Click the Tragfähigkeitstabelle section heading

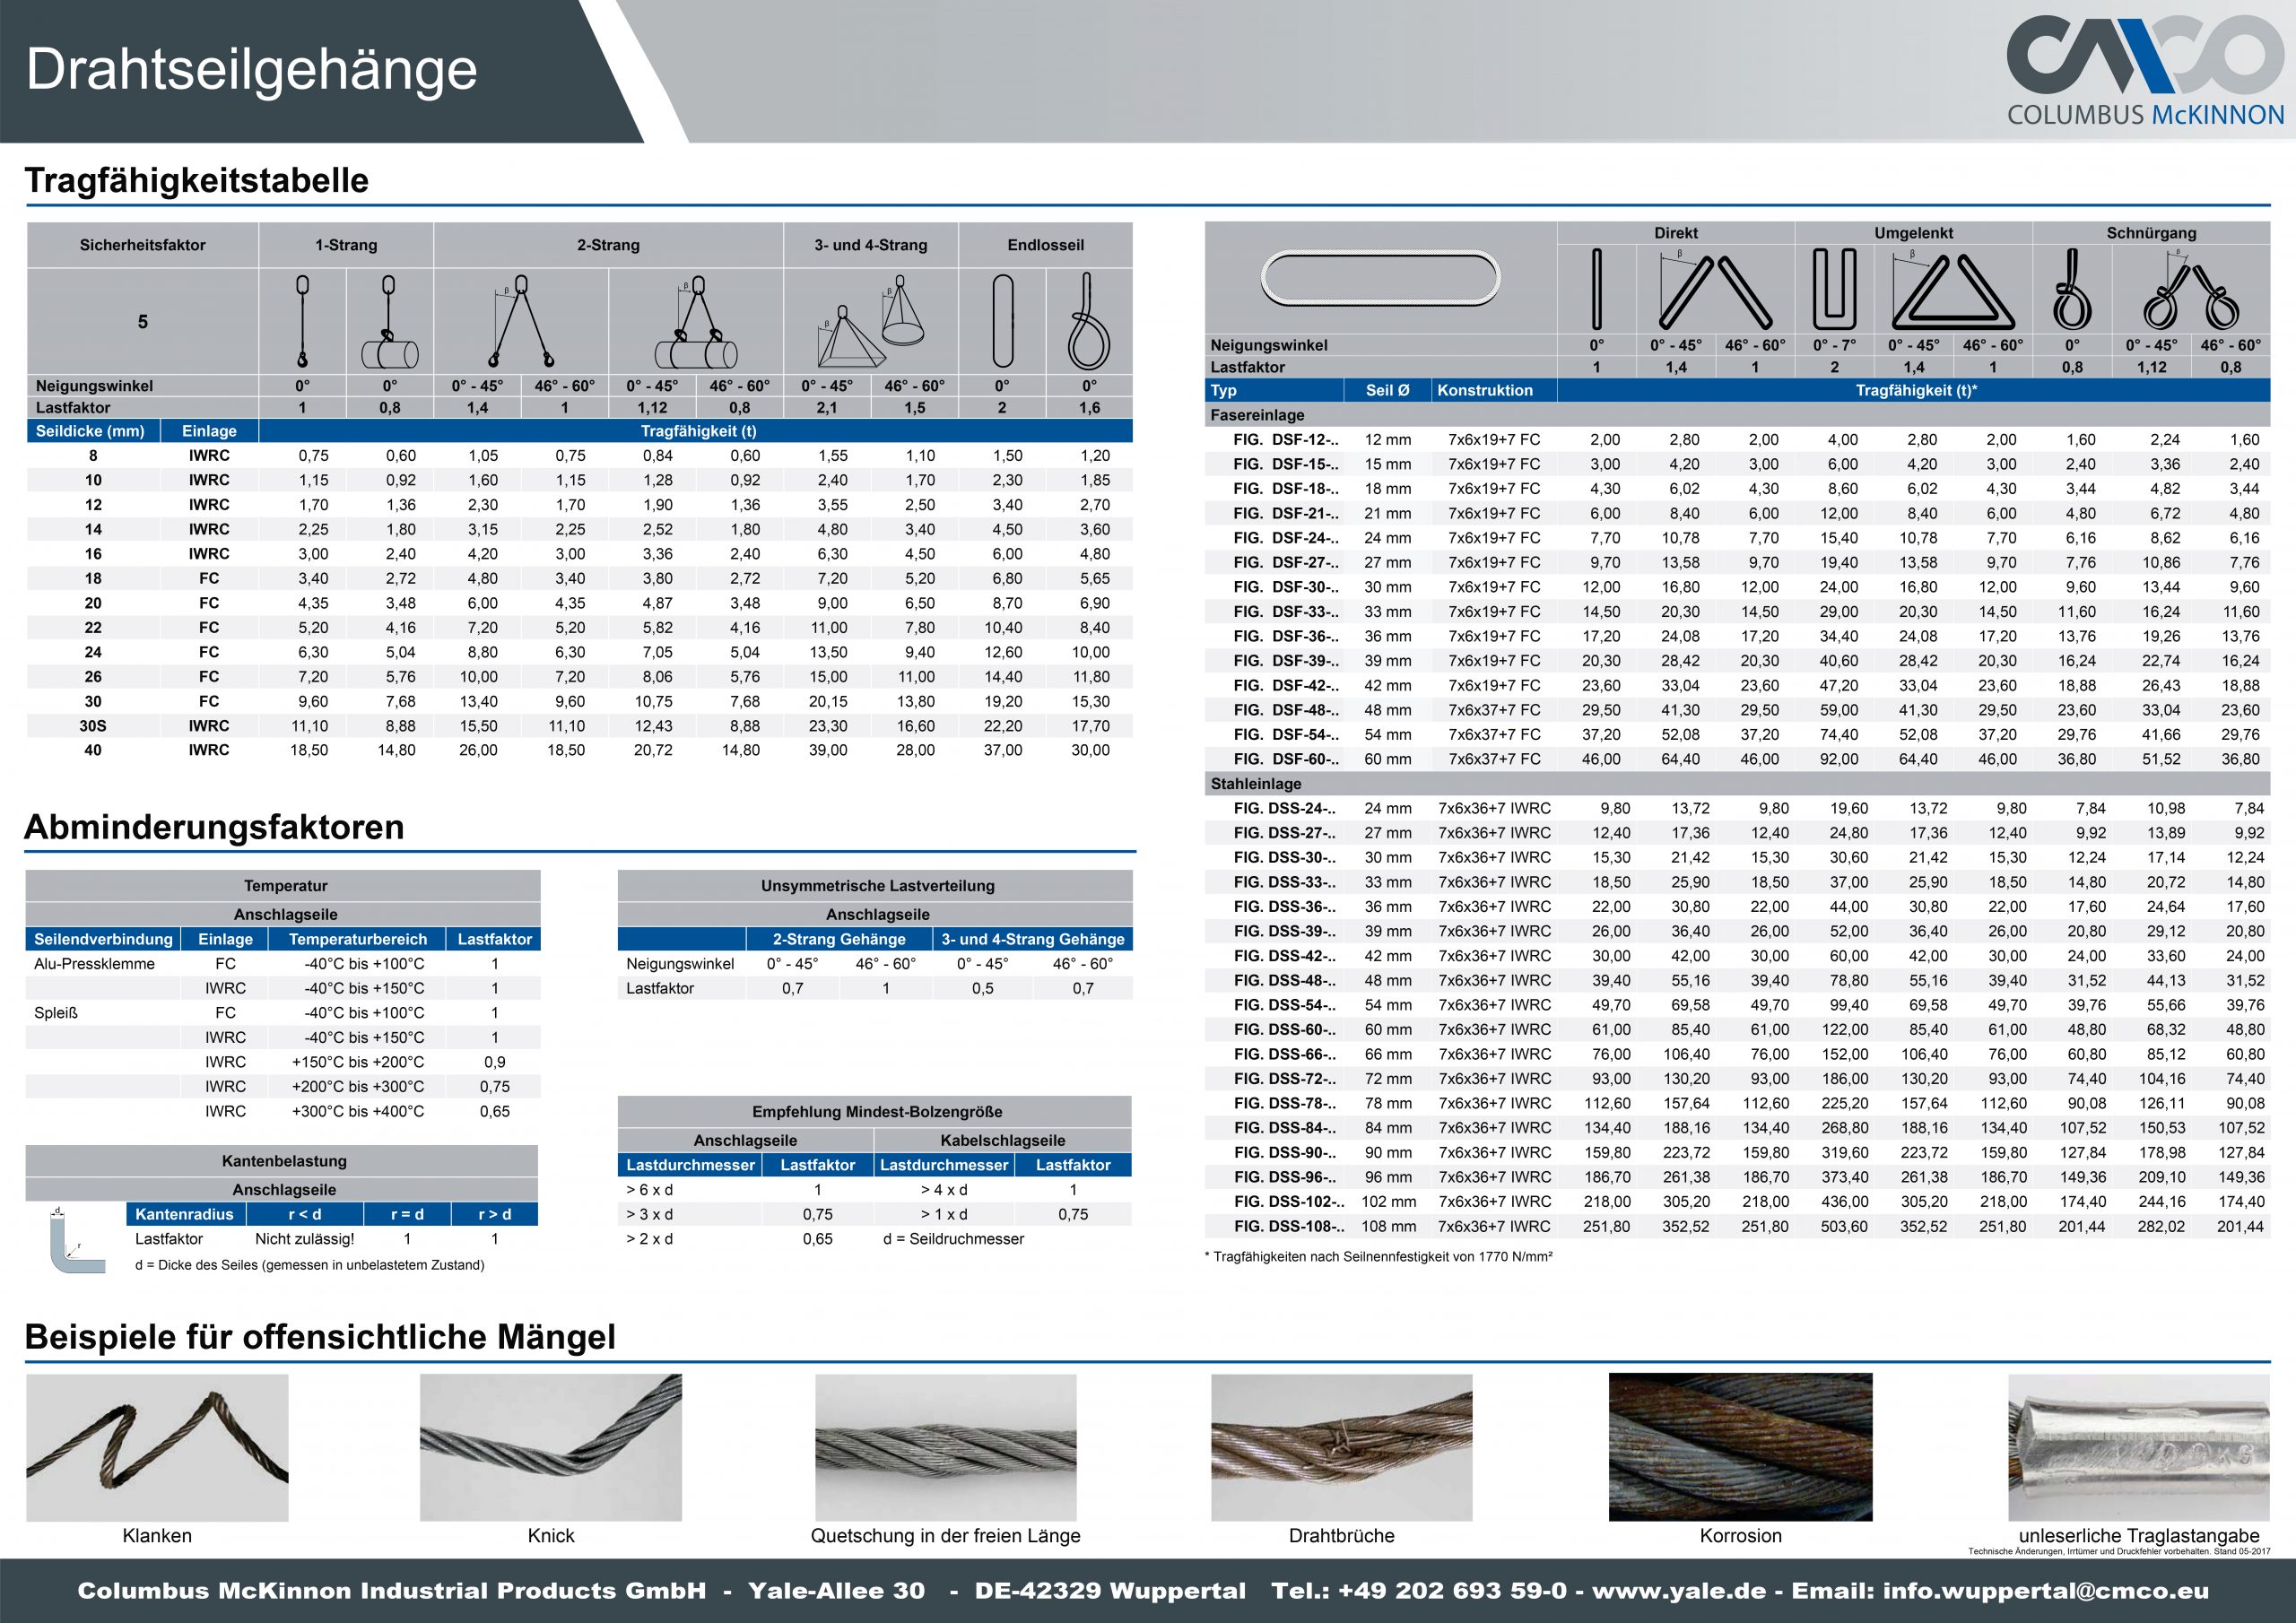click(197, 180)
